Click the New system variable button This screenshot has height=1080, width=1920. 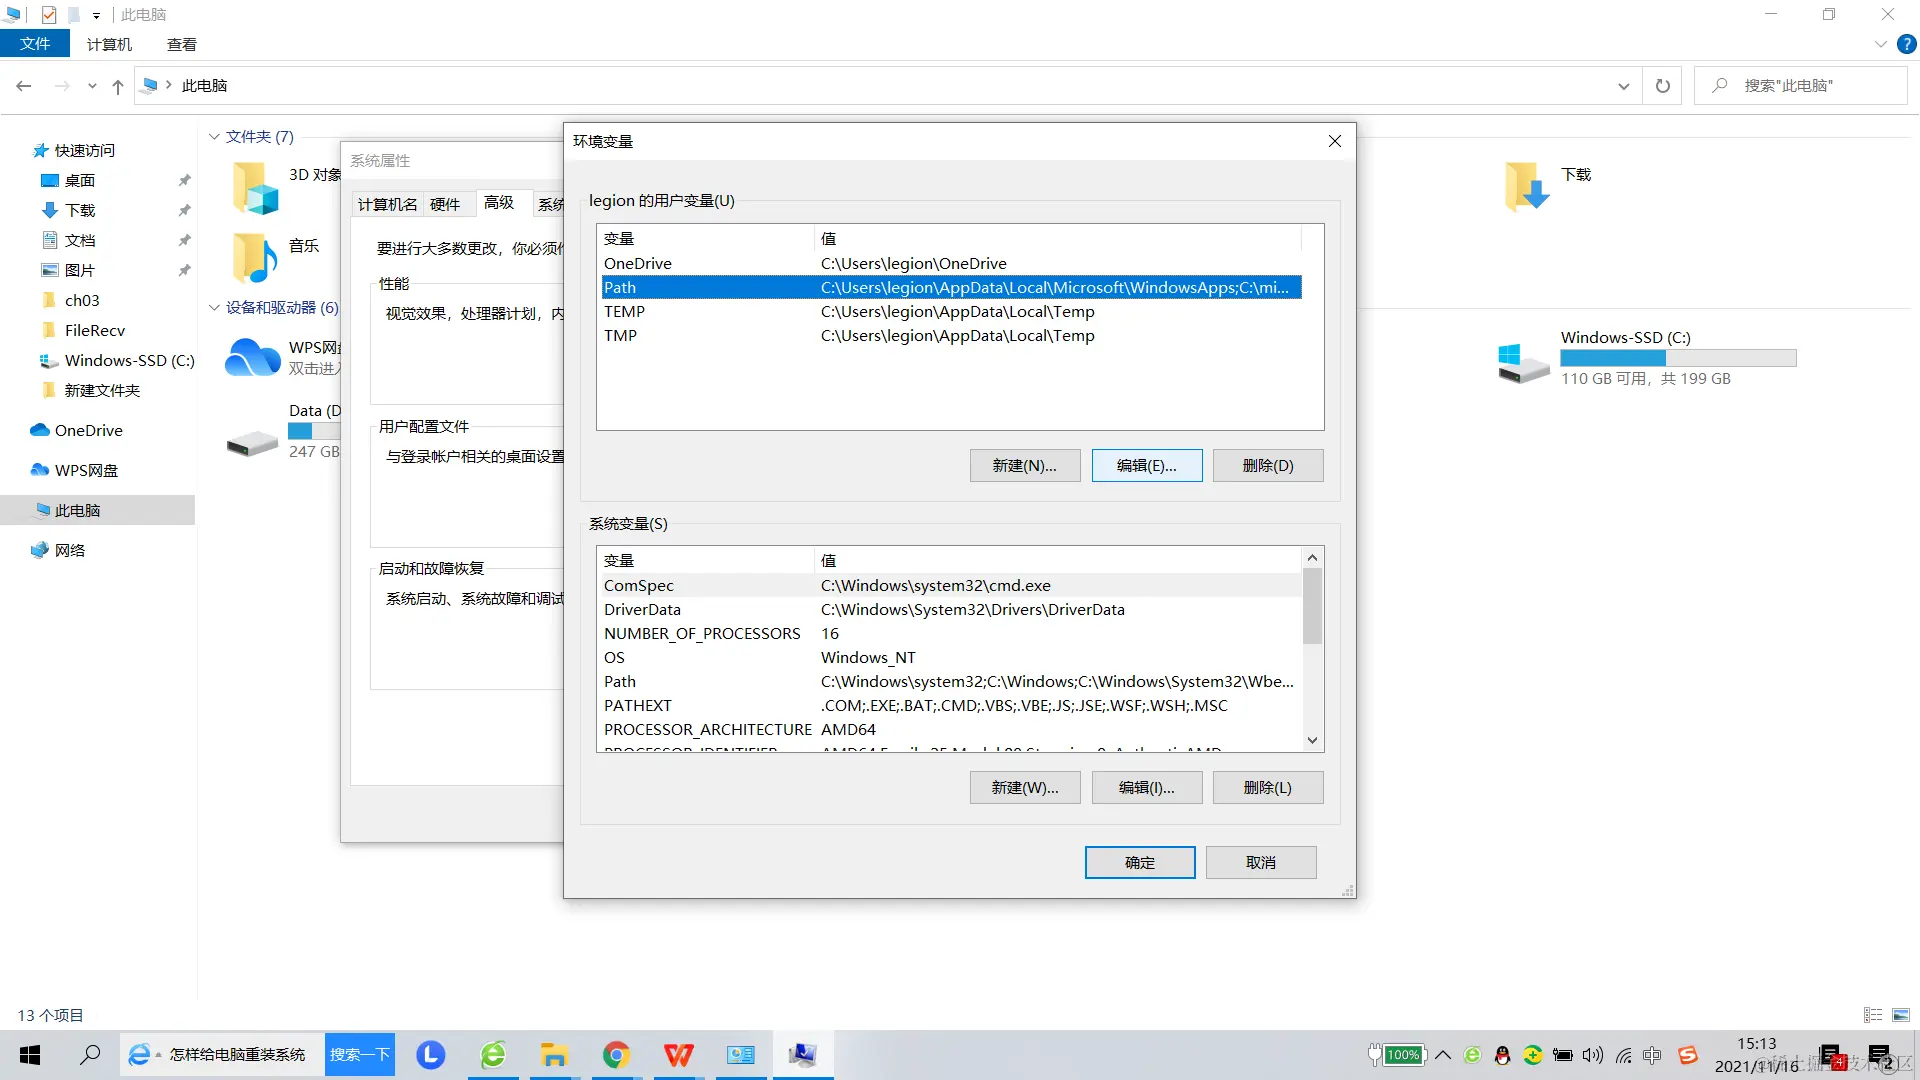pos(1024,788)
